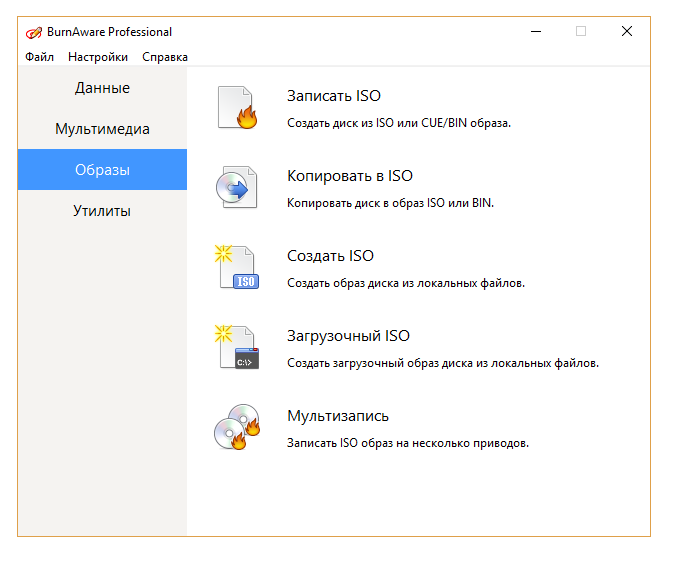The width and height of the screenshot is (677, 561).
Task: Click description 'Создать диск из ISO или CUE/BIN образа.'
Action: point(399,123)
